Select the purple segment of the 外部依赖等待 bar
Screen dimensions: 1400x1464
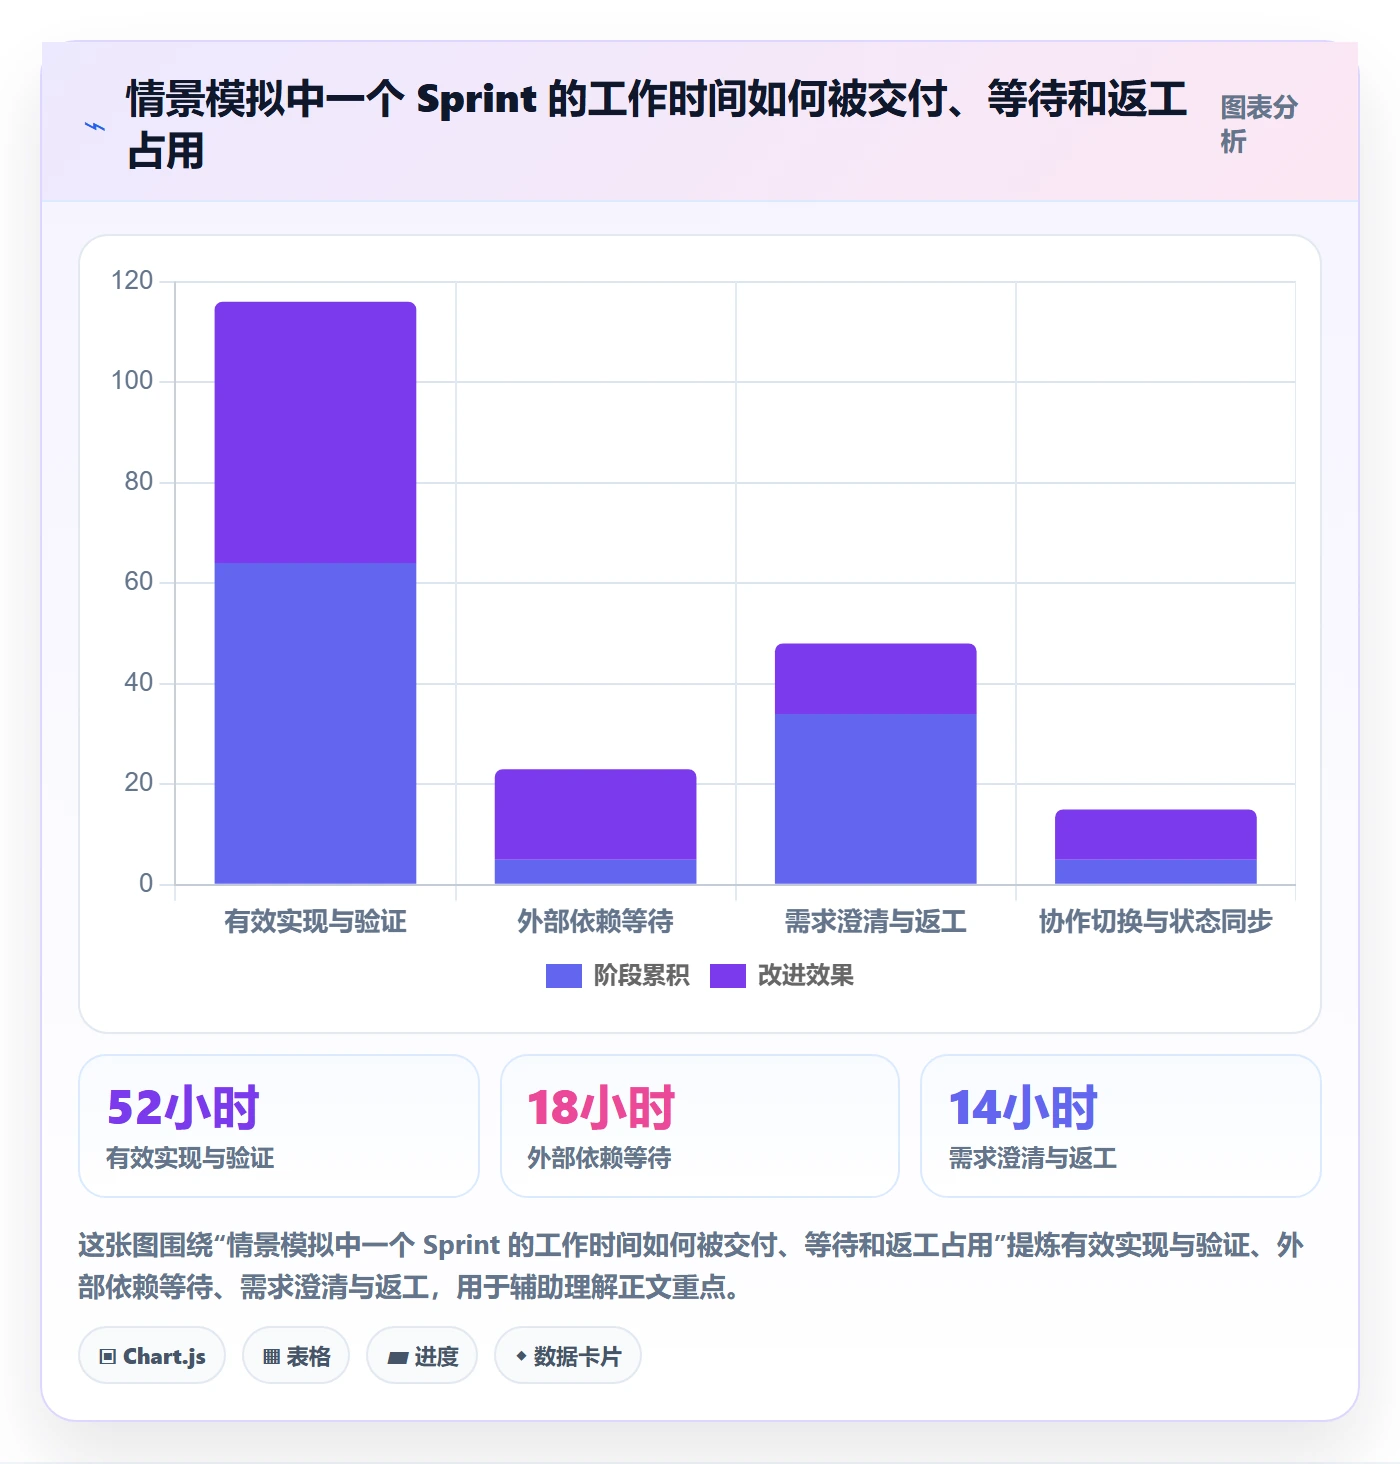pos(595,814)
